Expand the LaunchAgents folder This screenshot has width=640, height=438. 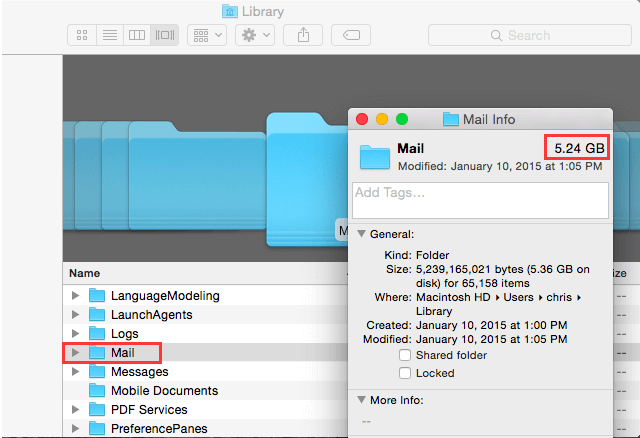tap(75, 314)
